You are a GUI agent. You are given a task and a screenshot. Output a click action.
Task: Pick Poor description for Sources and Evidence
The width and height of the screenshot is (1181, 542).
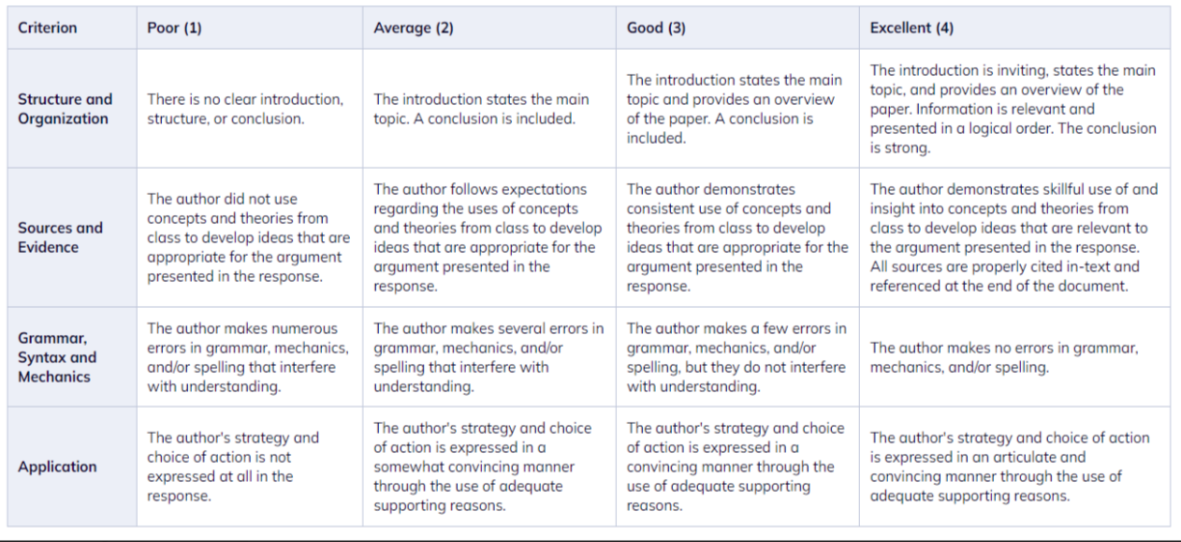[x=250, y=237]
